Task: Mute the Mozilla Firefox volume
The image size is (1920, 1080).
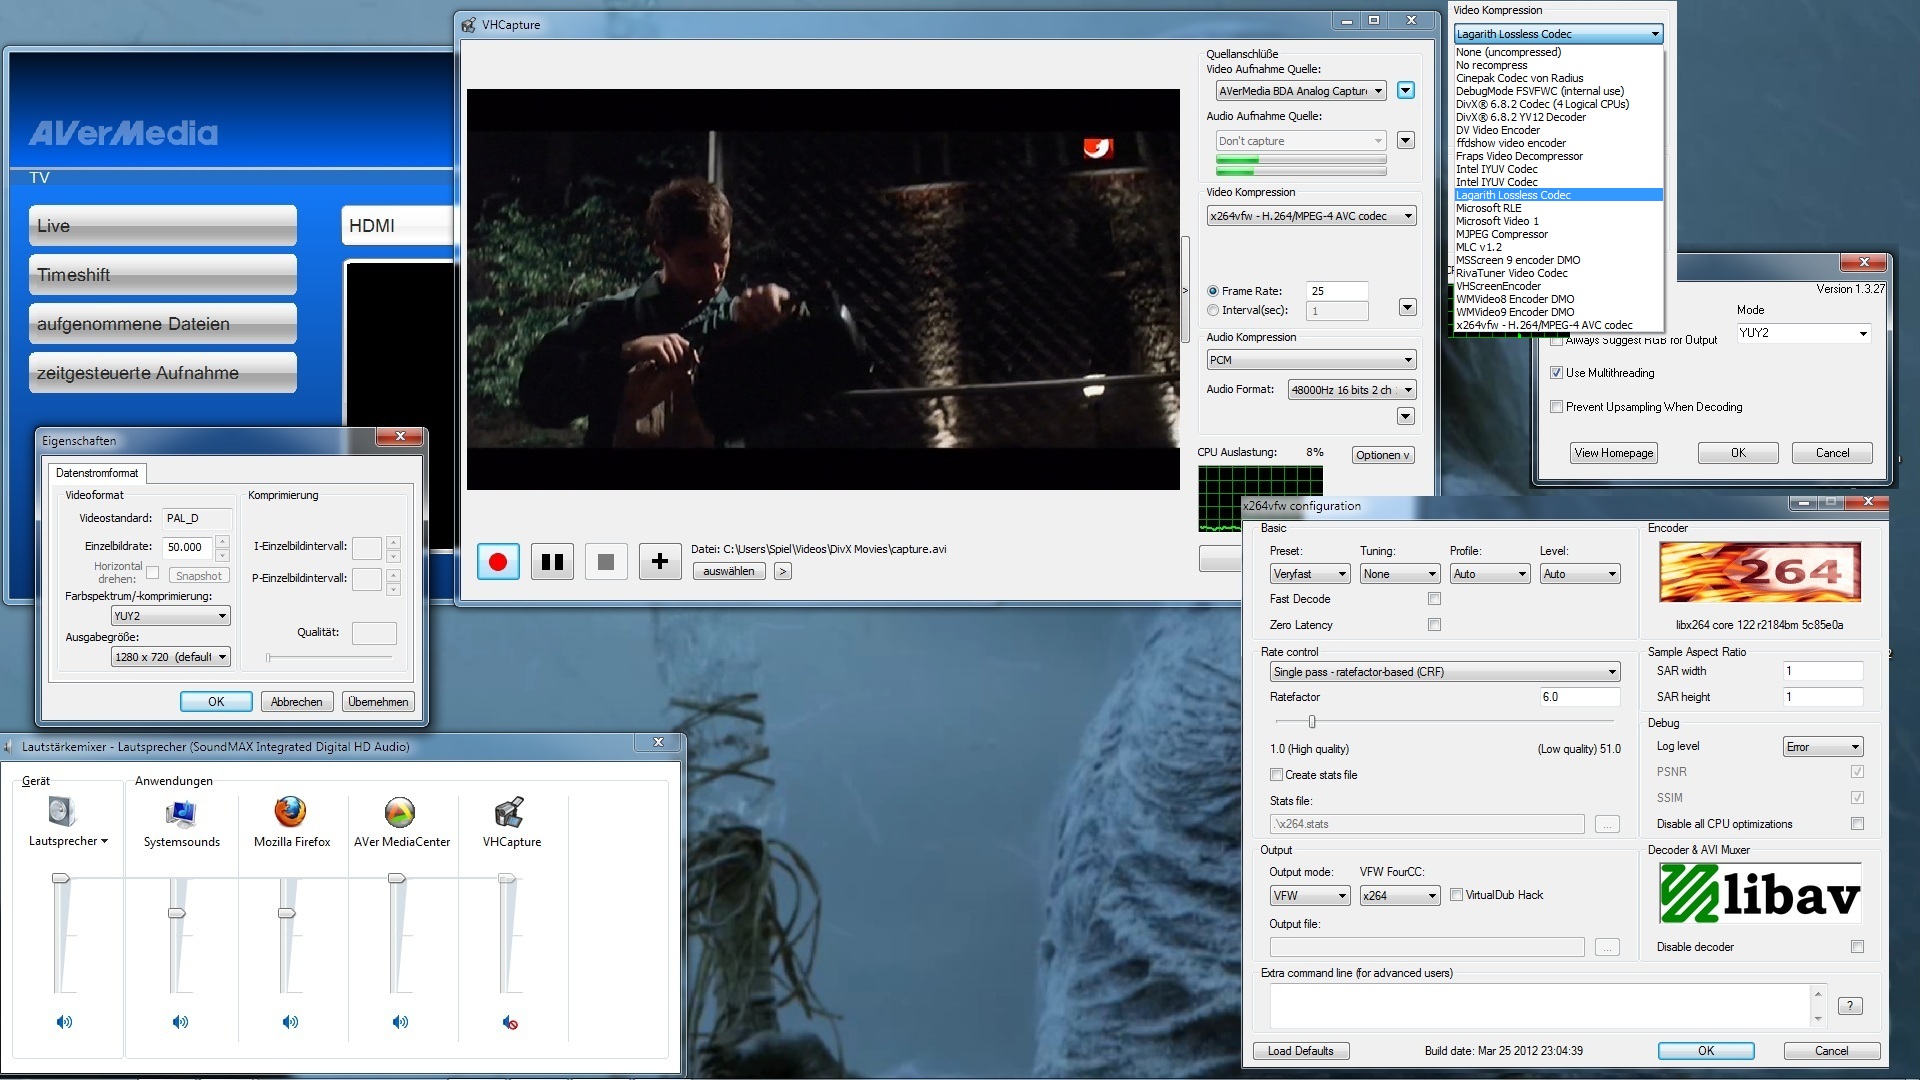Action: click(x=290, y=1022)
